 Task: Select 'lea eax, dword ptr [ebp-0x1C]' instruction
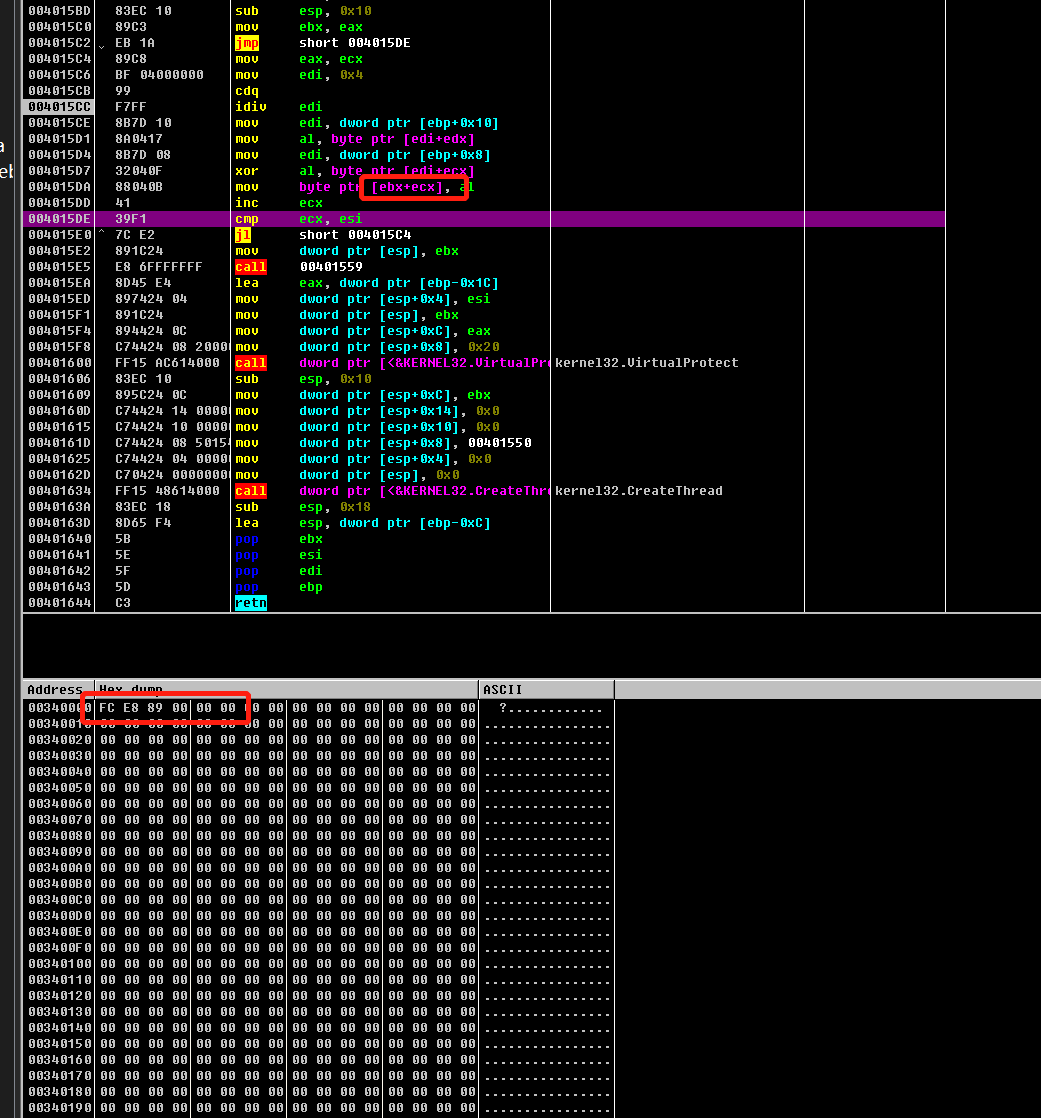tap(366, 283)
